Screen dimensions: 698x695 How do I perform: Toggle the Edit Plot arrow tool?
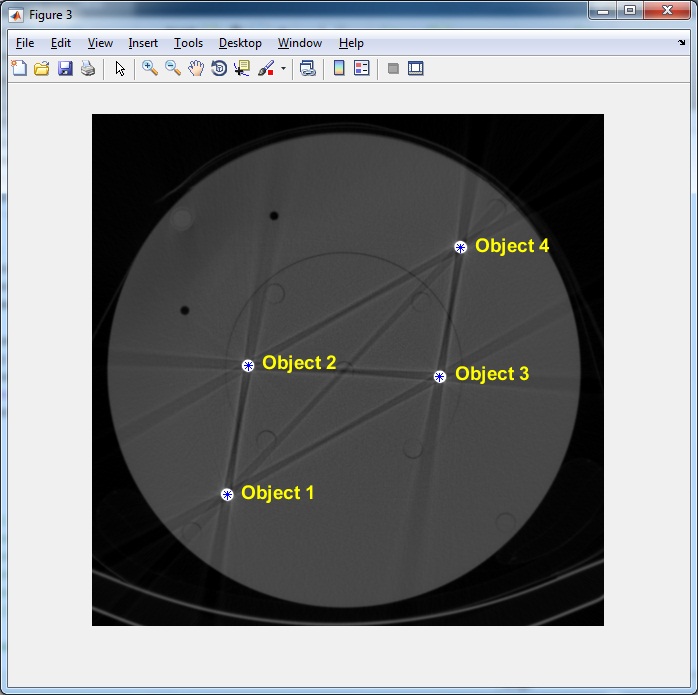pos(120,69)
